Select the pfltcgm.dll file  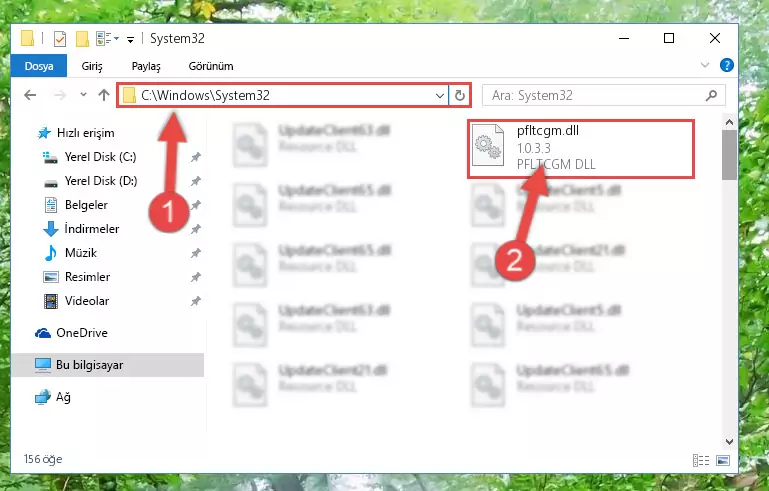click(581, 148)
